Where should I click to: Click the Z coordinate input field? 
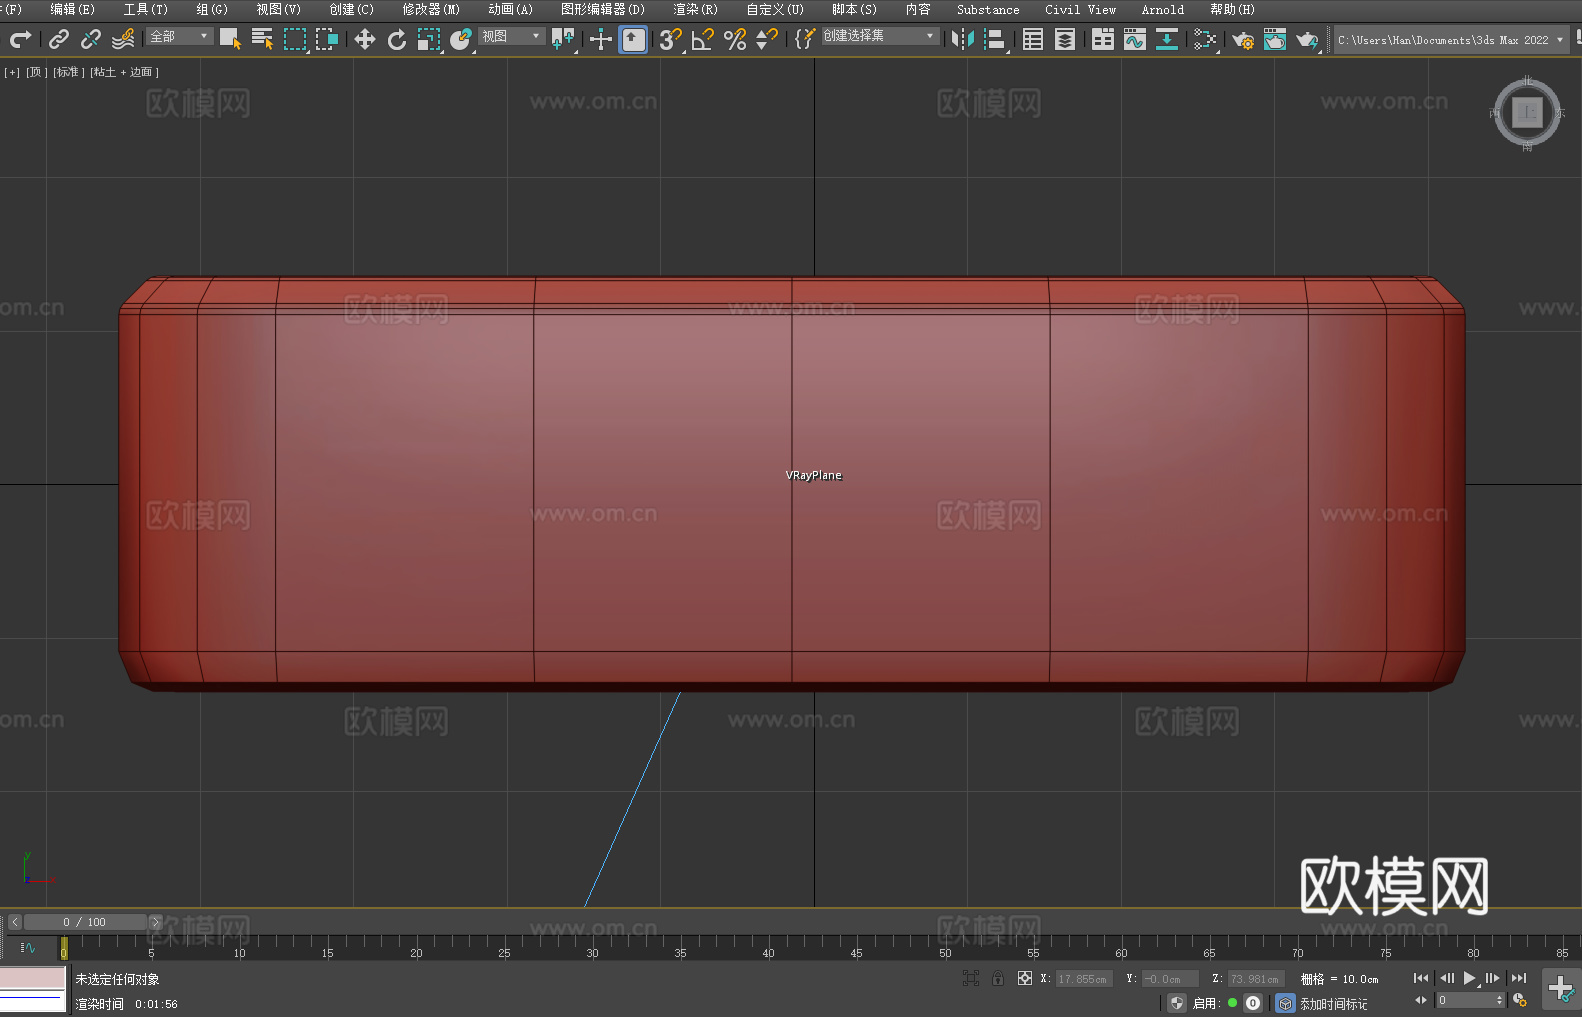(x=1256, y=979)
